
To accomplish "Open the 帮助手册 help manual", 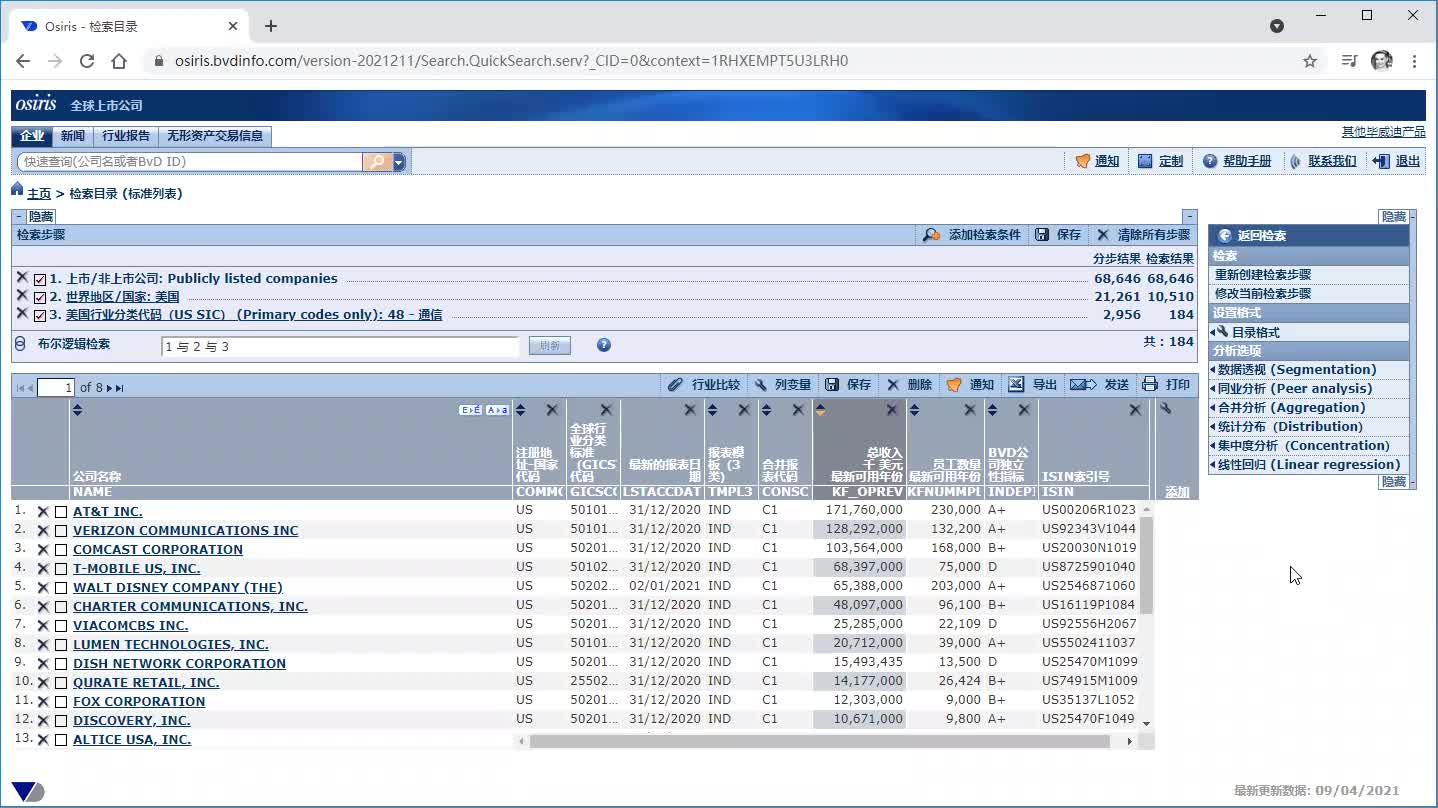I will pyautogui.click(x=1237, y=161).
